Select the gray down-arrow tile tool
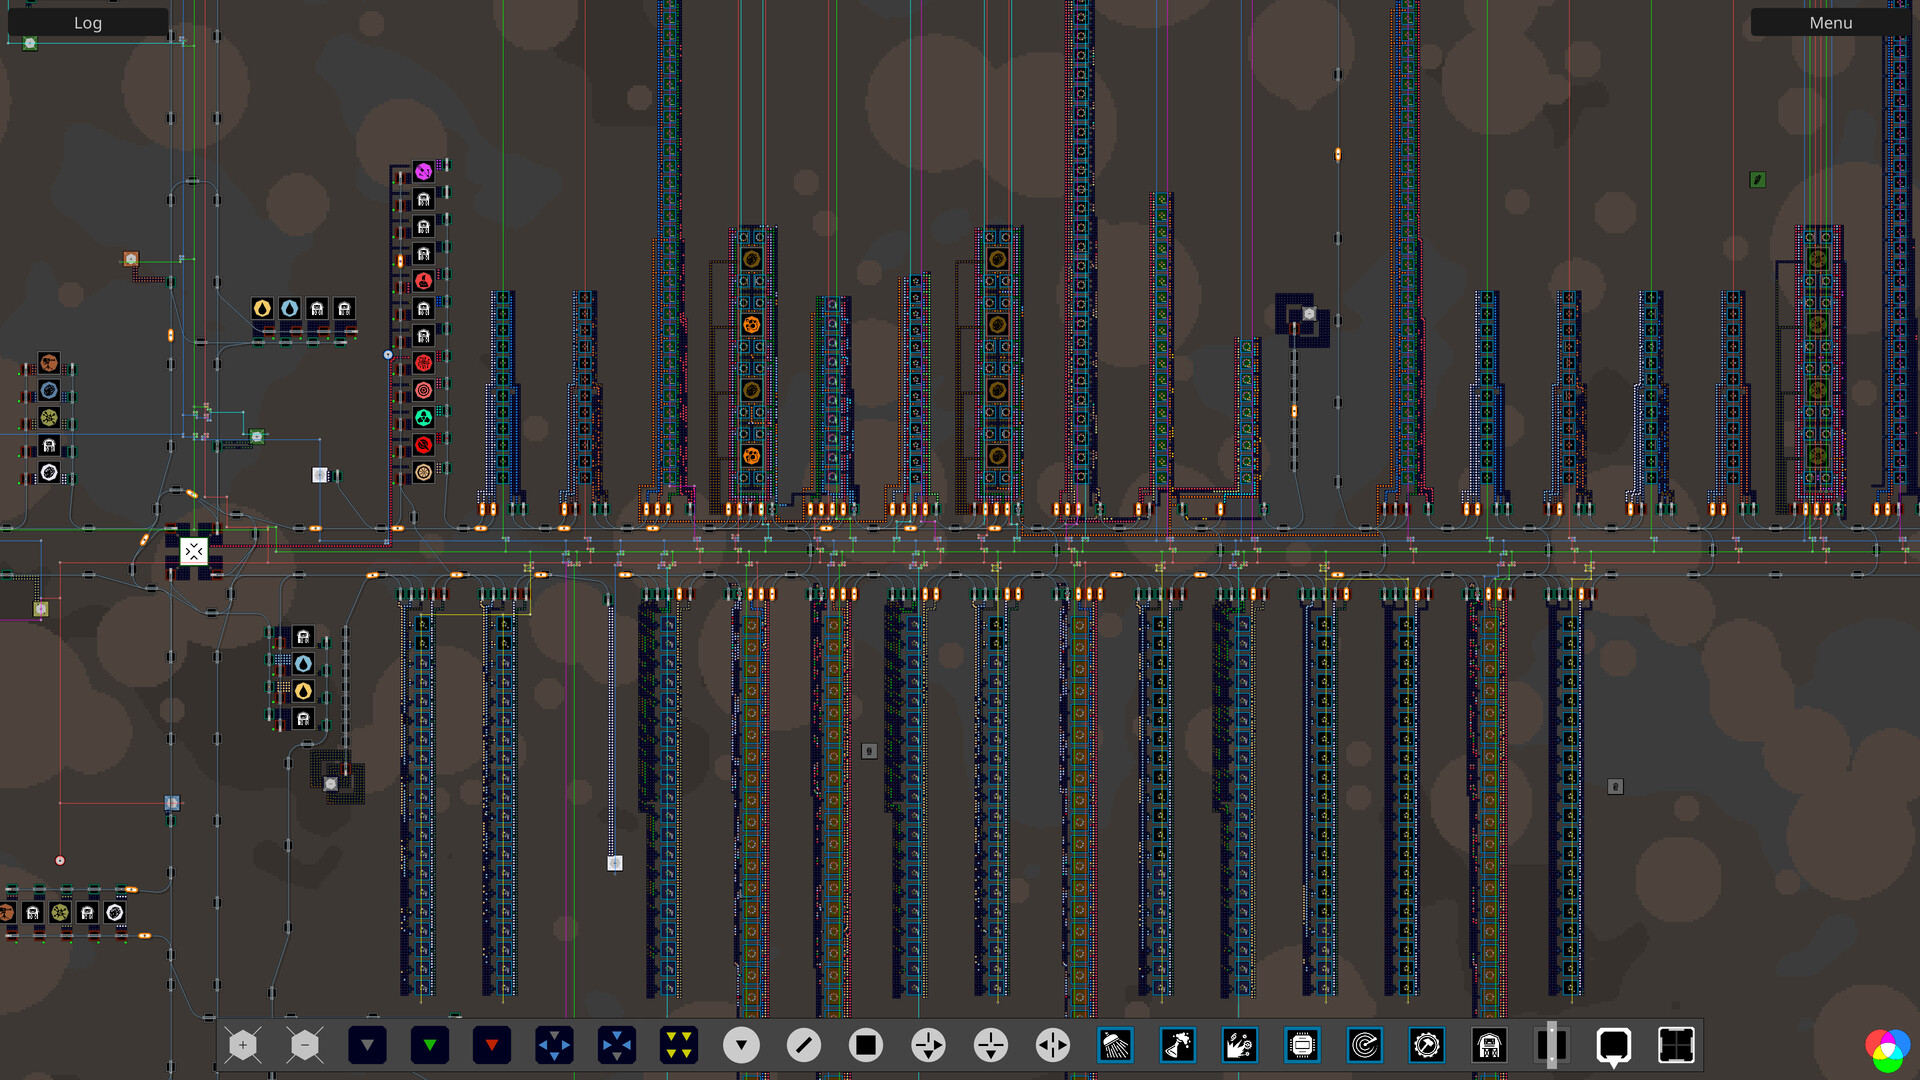This screenshot has height=1080, width=1920. (x=367, y=1046)
